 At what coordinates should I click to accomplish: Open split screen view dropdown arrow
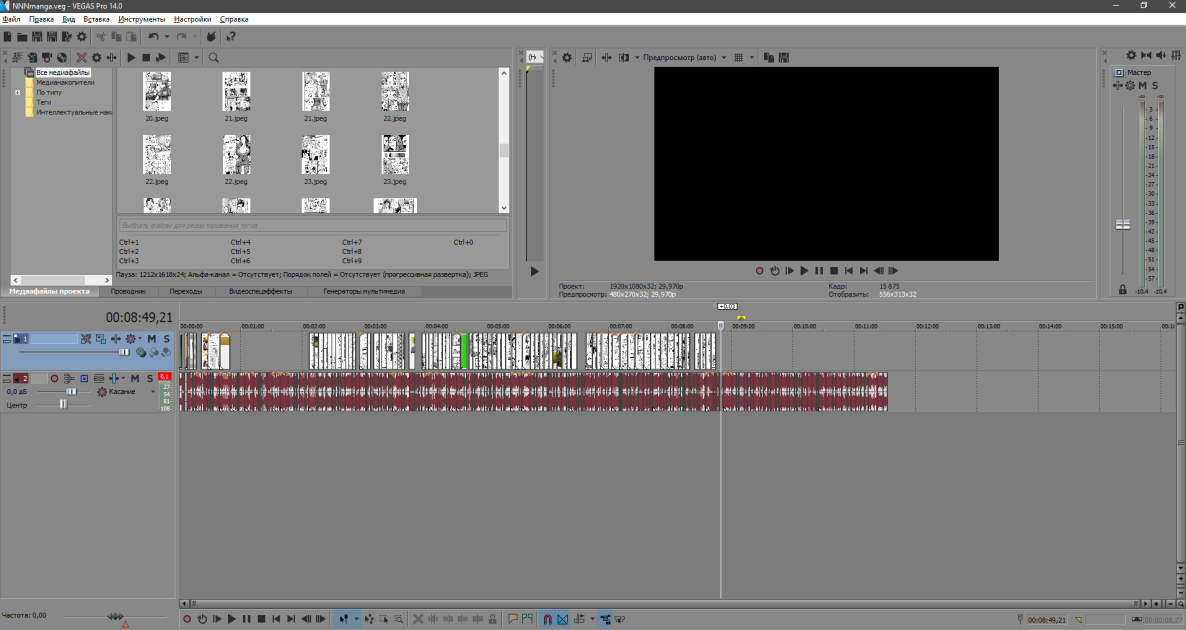[x=637, y=57]
